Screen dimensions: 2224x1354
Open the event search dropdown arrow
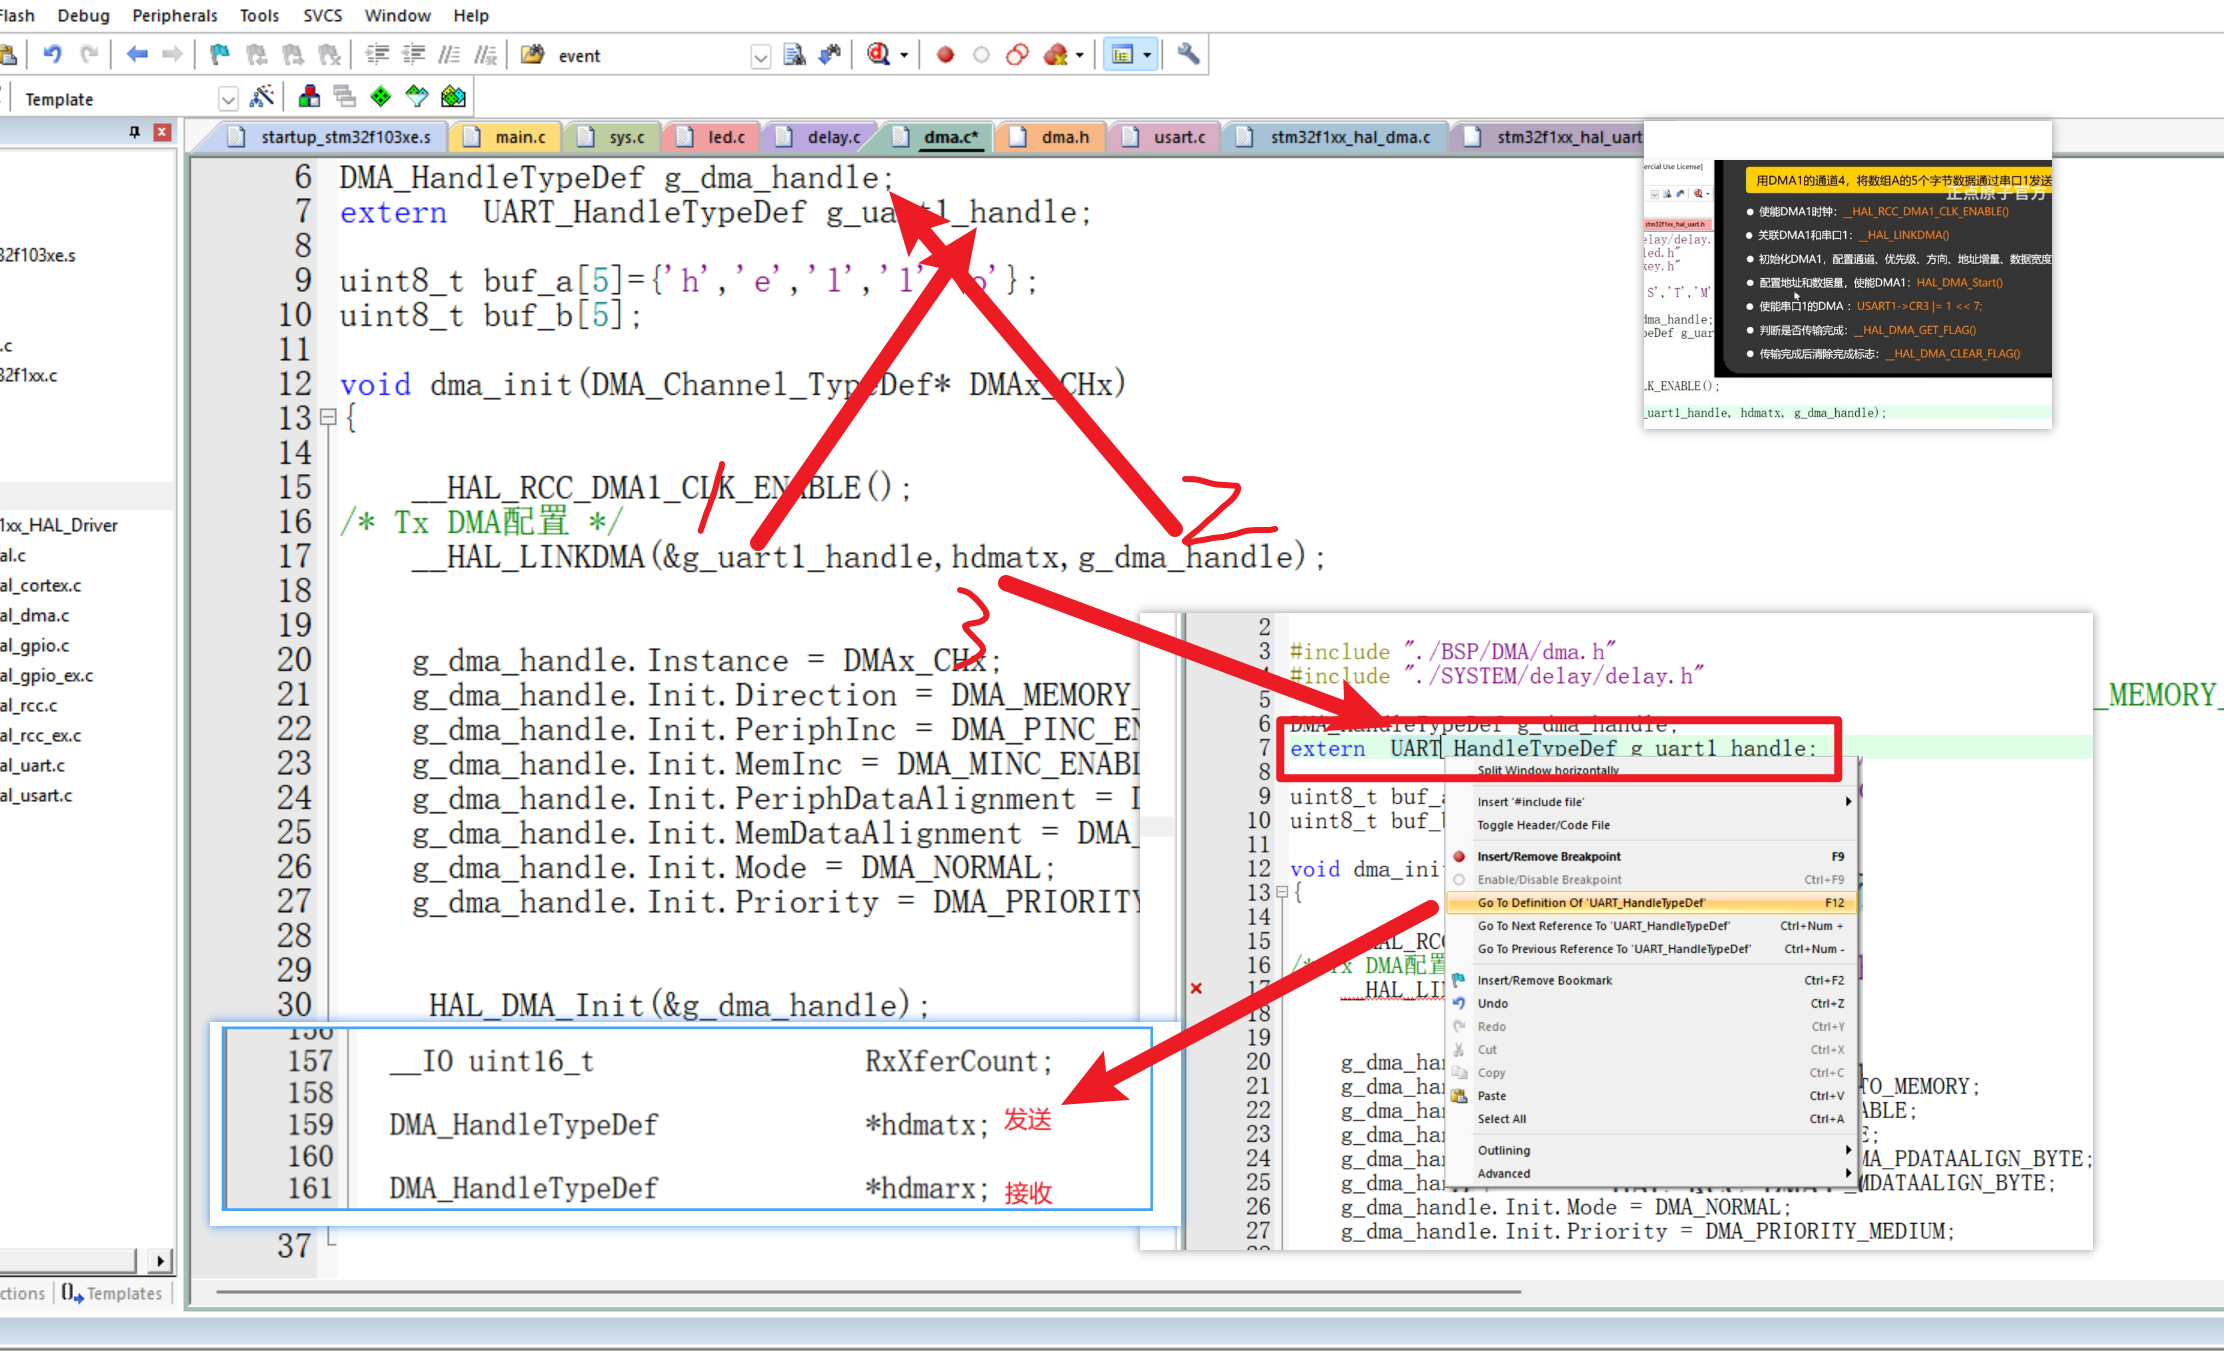pyautogui.click(x=760, y=57)
